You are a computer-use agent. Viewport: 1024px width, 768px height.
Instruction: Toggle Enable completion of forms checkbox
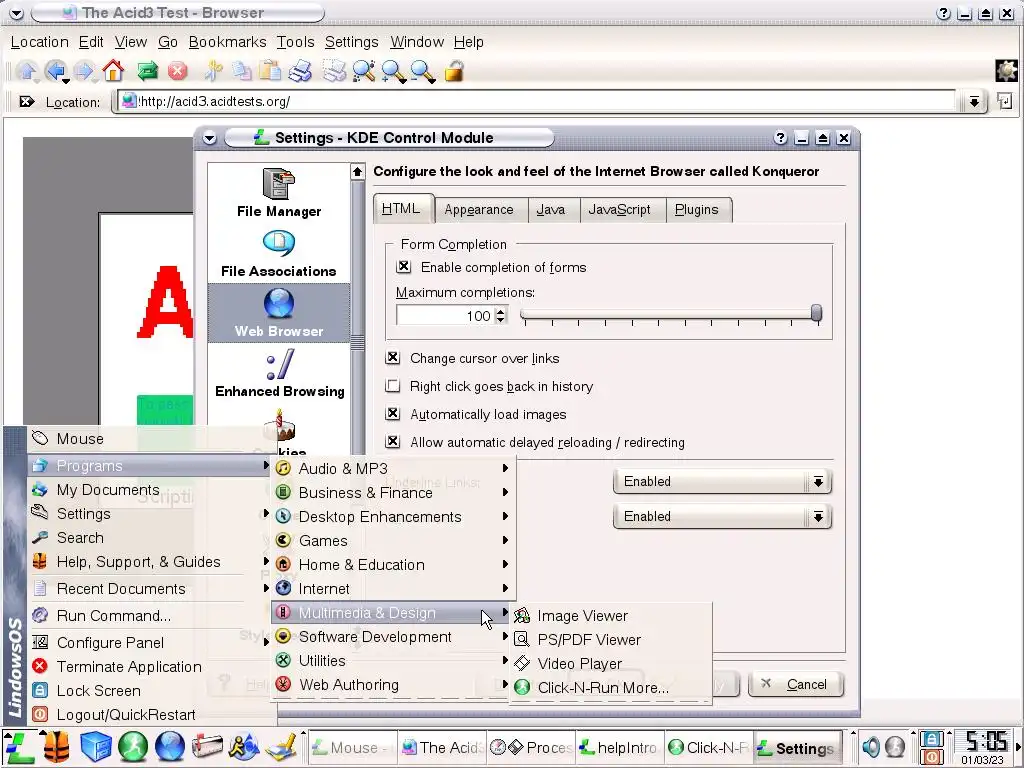(x=404, y=266)
